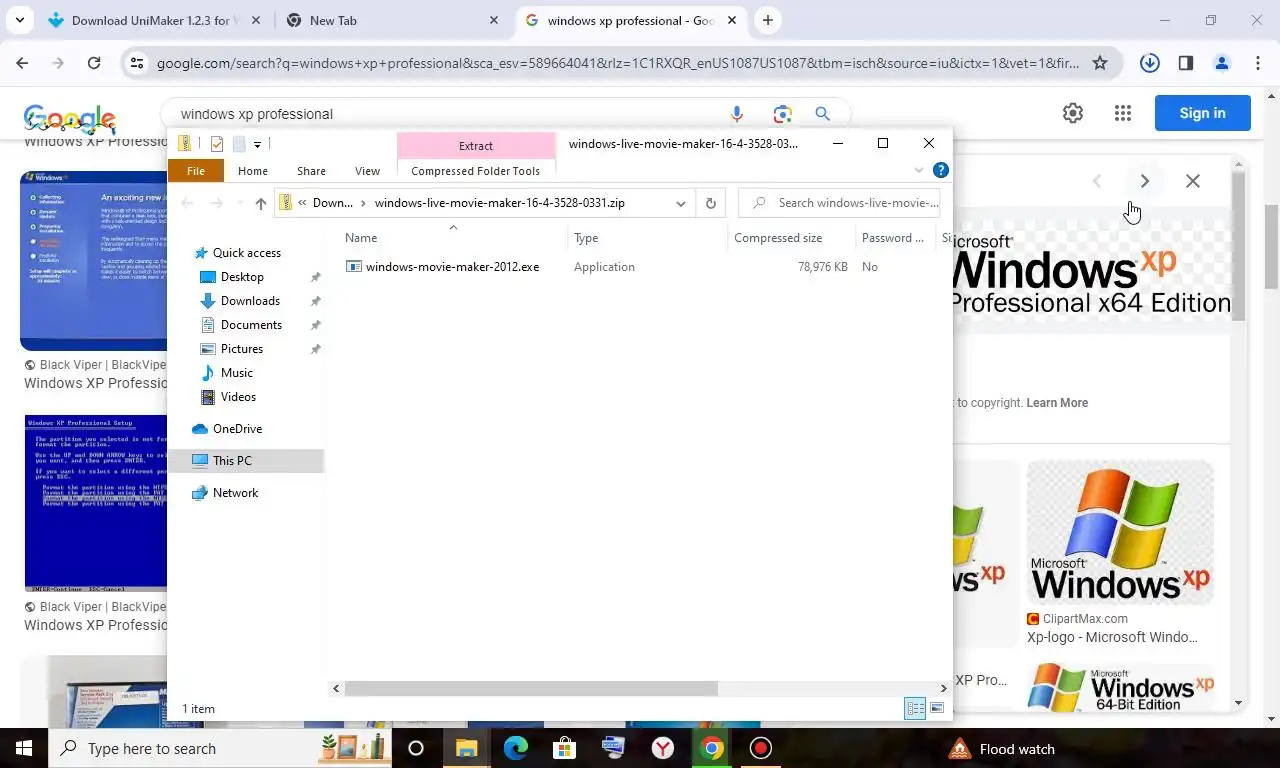Viewport: 1280px width, 768px height.
Task: Sort by Password column header
Action: 893,238
